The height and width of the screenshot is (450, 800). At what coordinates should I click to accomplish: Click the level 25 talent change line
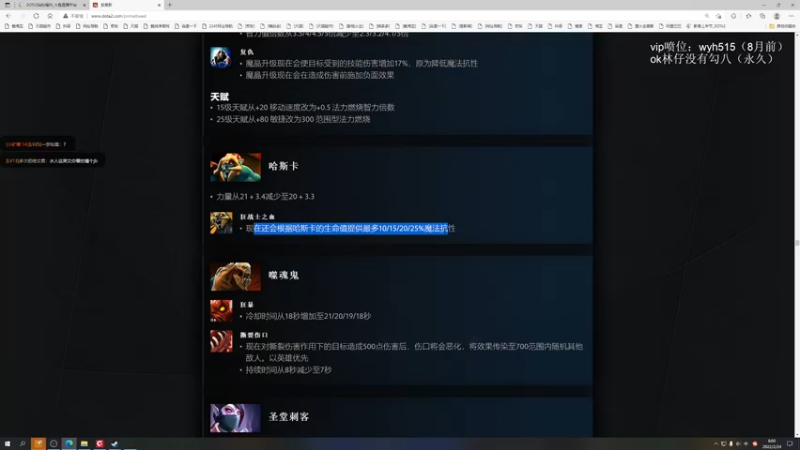(x=293, y=119)
